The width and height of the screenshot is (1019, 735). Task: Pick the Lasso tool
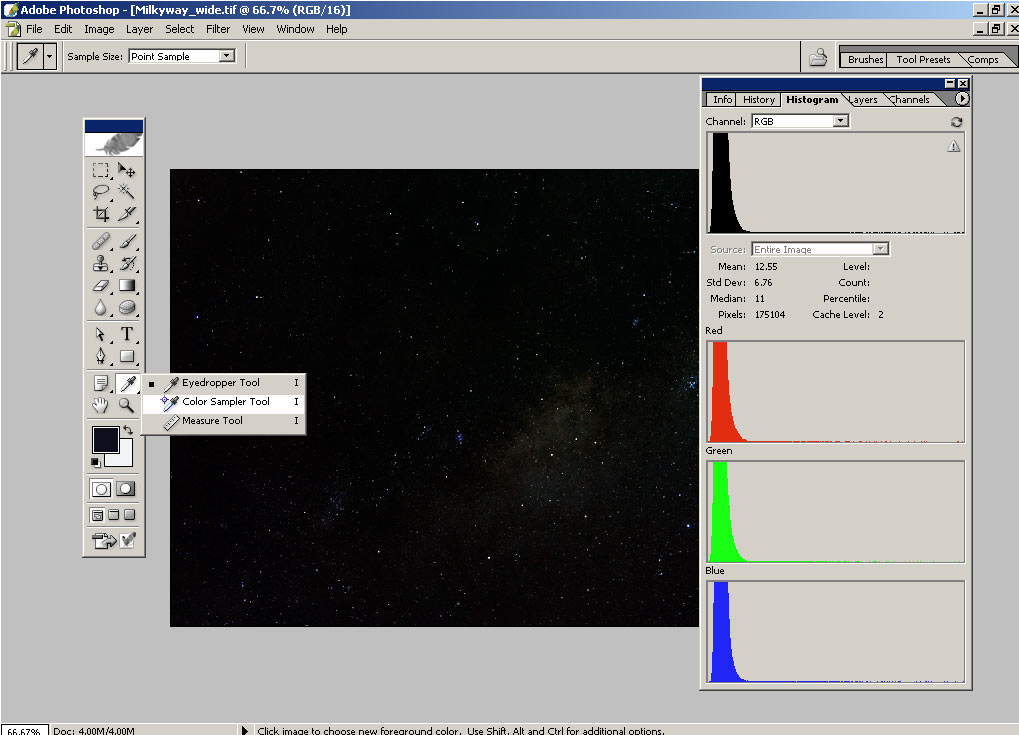click(101, 191)
